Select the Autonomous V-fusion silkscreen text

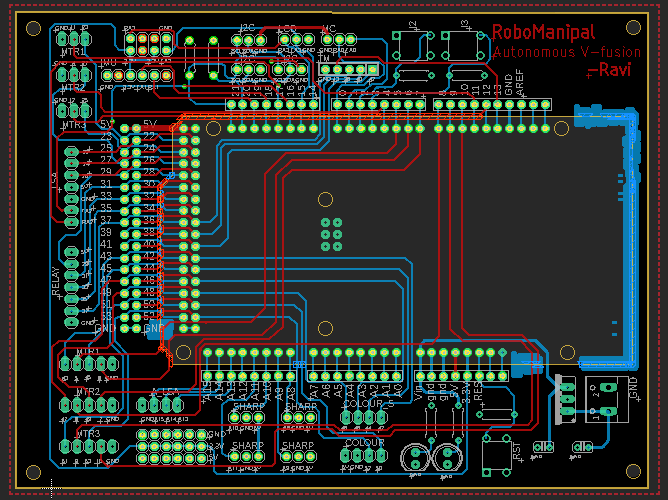[x=567, y=52]
